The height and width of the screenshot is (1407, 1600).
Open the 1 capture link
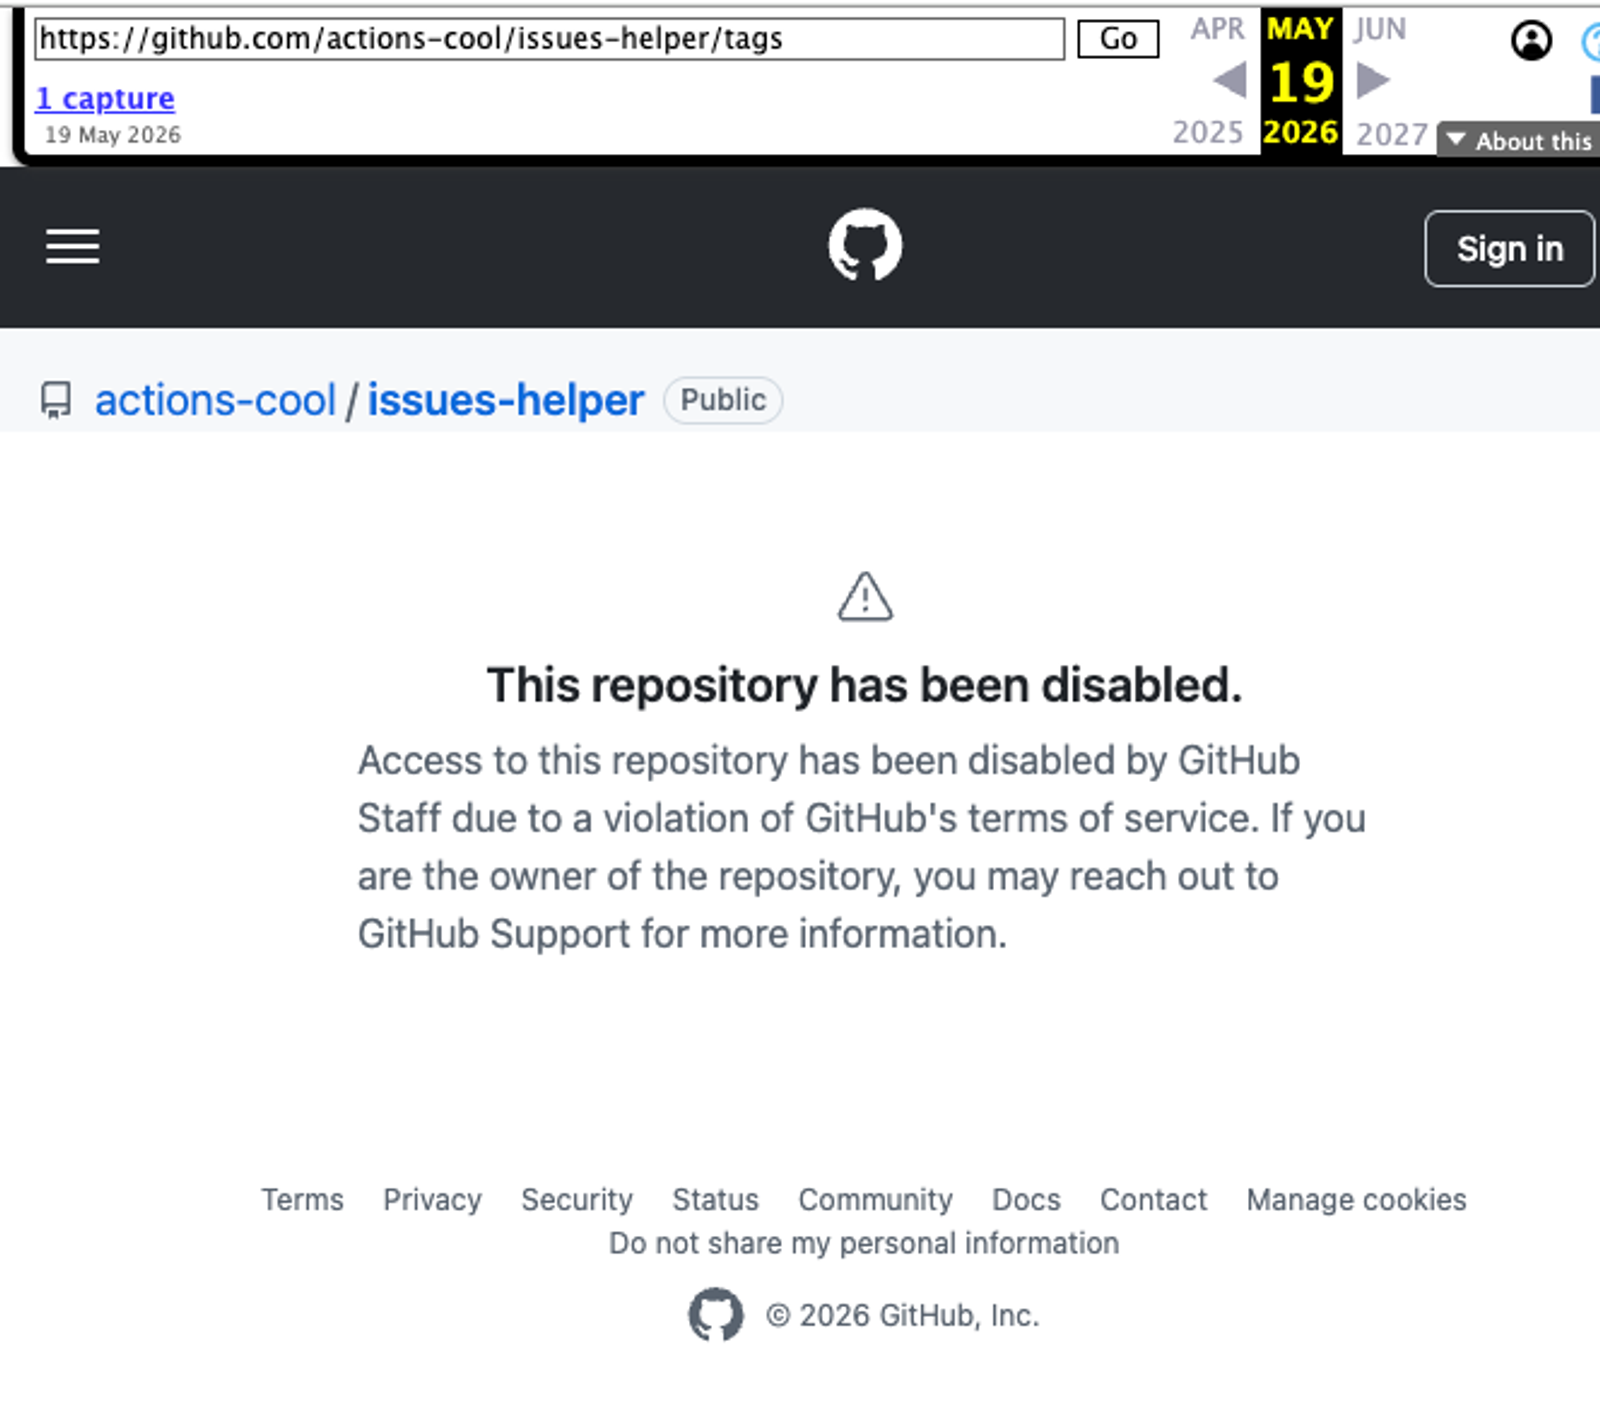tap(105, 98)
